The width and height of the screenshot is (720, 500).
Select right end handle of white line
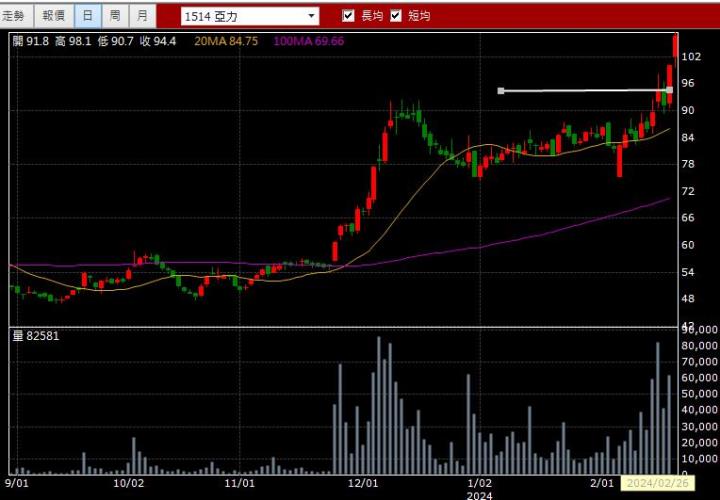click(669, 90)
